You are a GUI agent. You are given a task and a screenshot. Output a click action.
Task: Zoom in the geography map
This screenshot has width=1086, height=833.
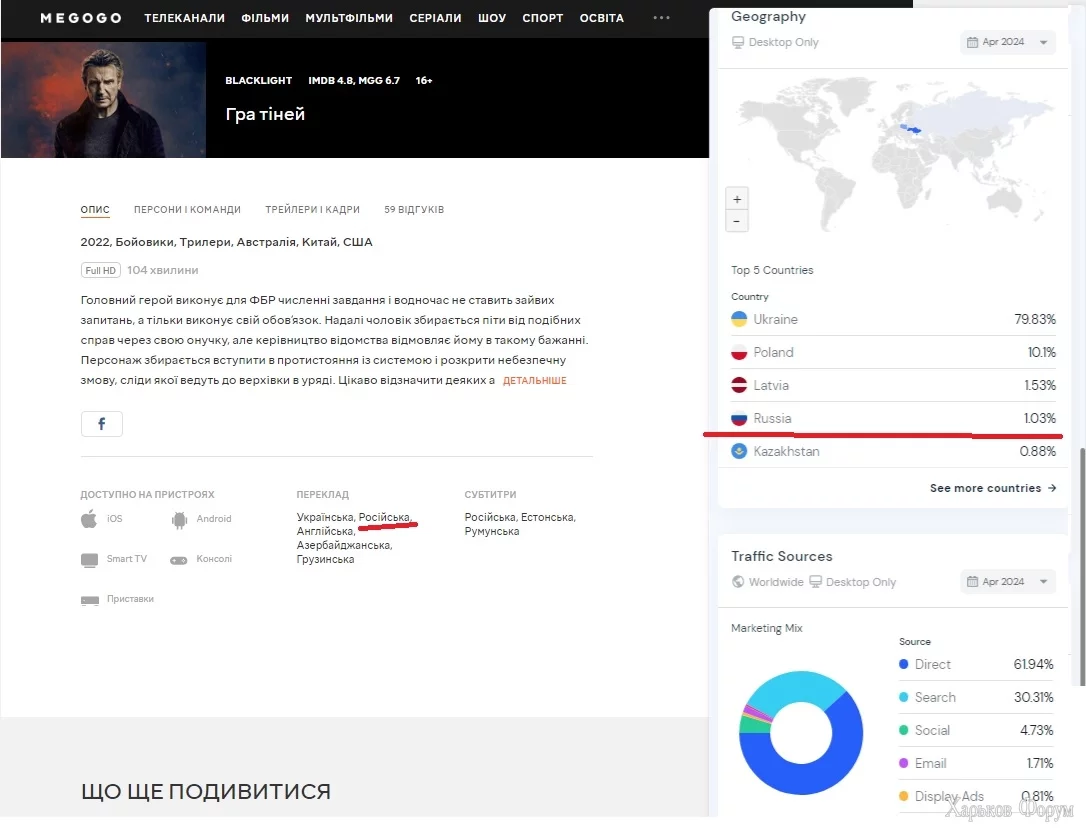tap(737, 199)
